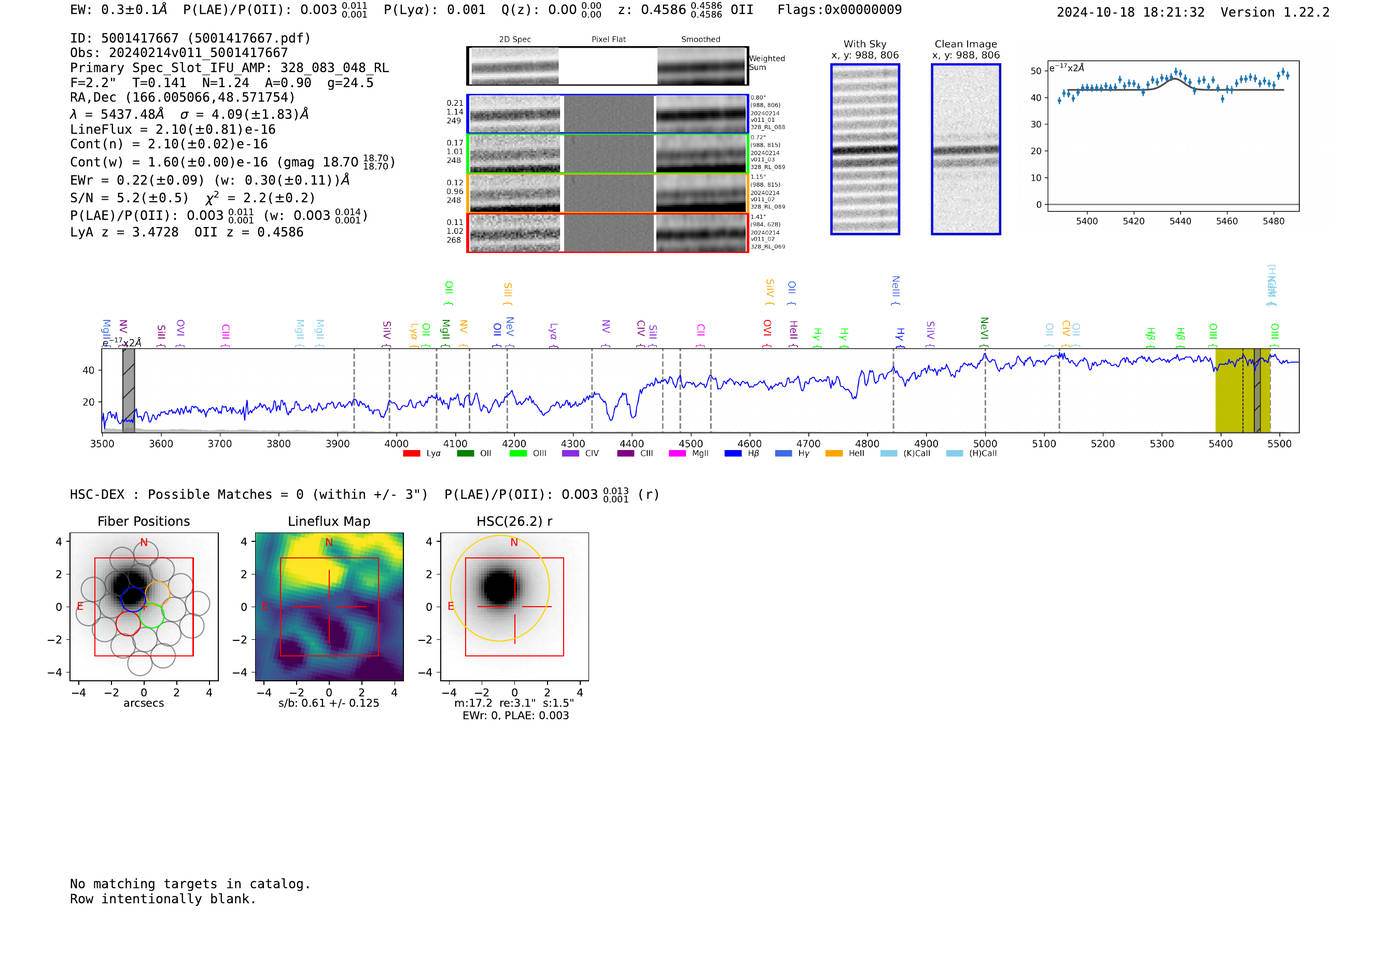
Task: Click the EWr = 0.22(±0.09) line
Action: tap(210, 181)
